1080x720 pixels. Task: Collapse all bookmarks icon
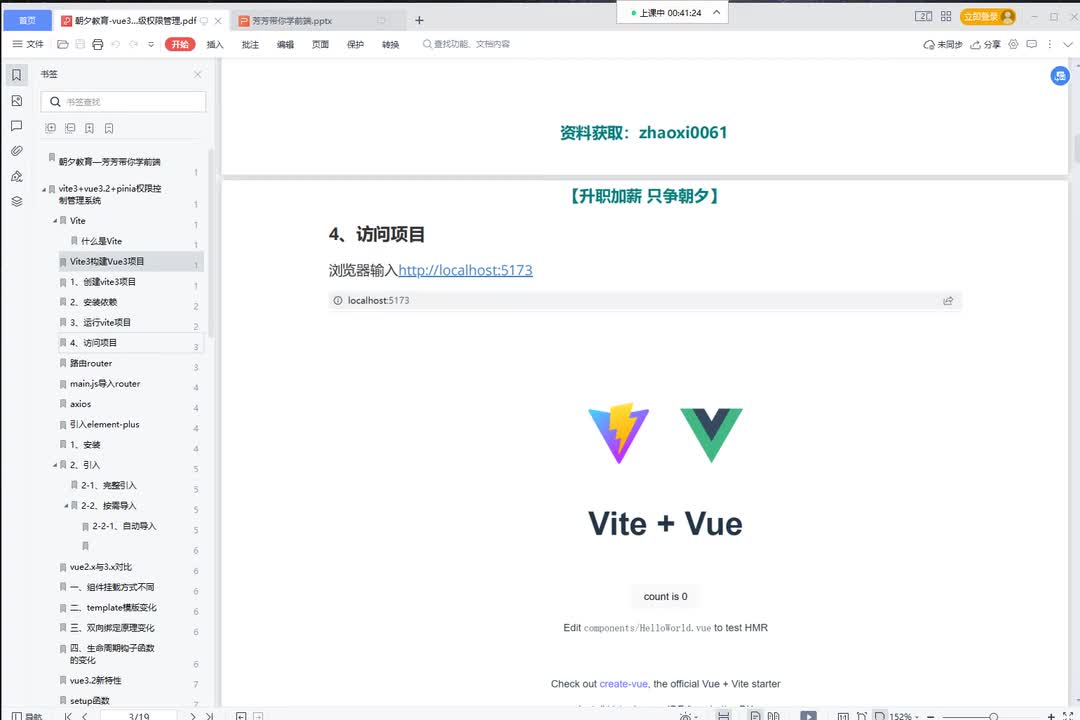[70, 128]
